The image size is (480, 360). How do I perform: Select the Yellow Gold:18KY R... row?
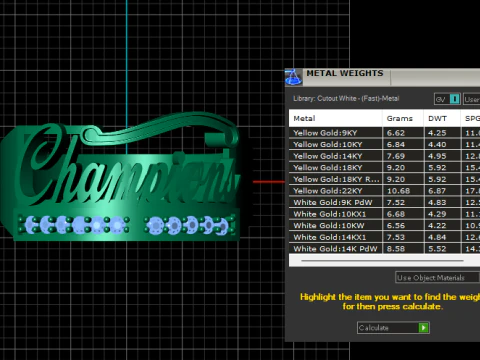click(384, 179)
